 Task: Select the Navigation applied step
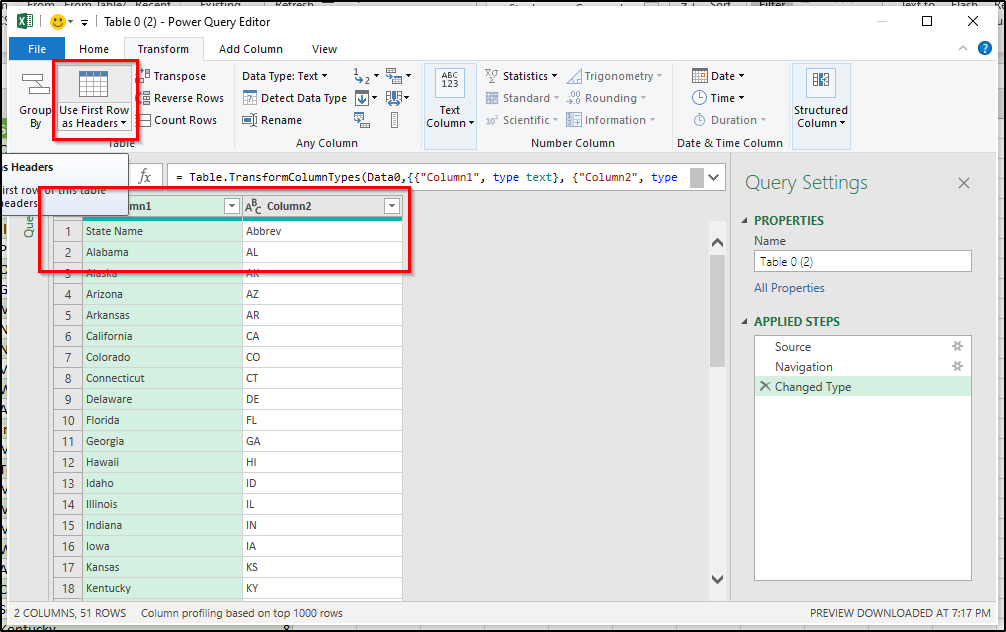(x=862, y=367)
